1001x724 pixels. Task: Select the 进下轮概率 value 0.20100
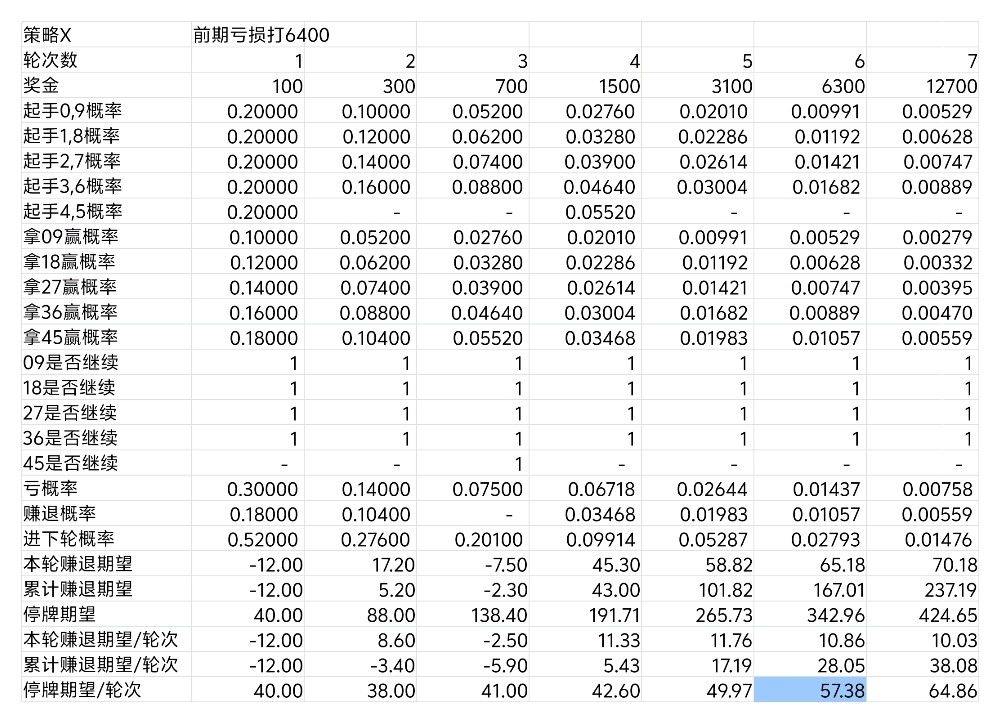point(488,539)
